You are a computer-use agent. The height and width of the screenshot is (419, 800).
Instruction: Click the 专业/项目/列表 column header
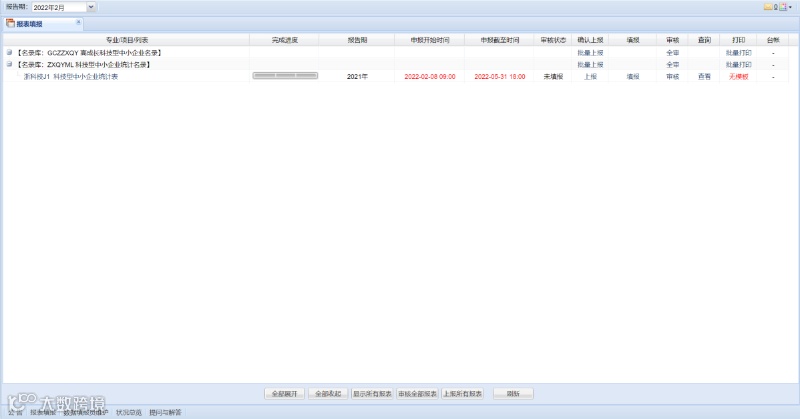127,40
